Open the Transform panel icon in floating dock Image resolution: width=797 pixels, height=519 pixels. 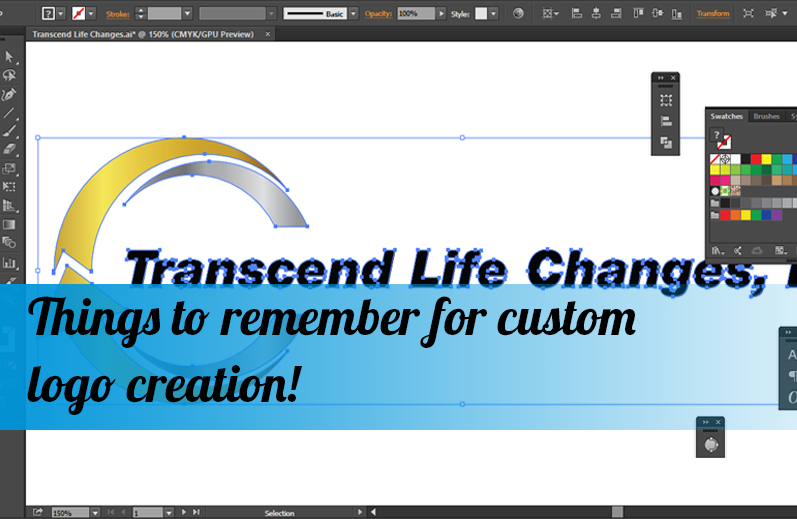[666, 100]
